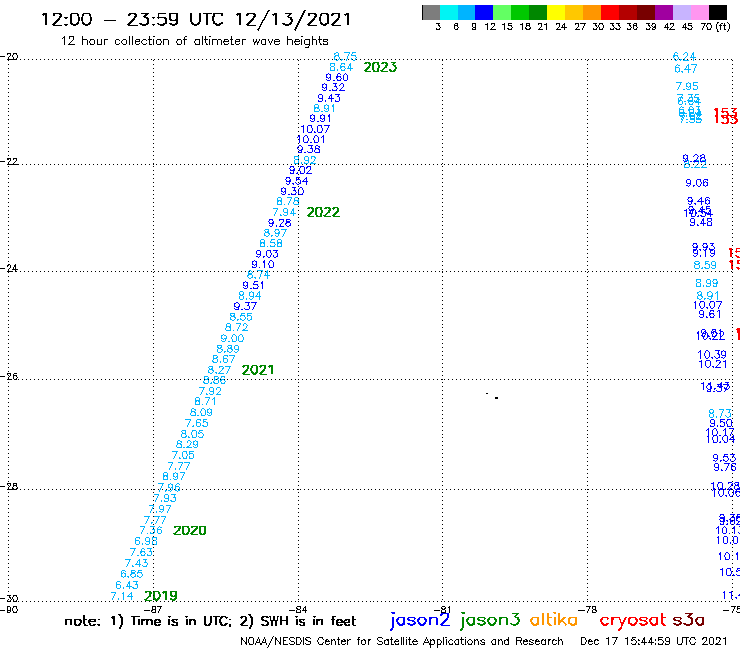Click the wave height value '7.94'
The width and height of the screenshot is (740, 650).
[284, 212]
